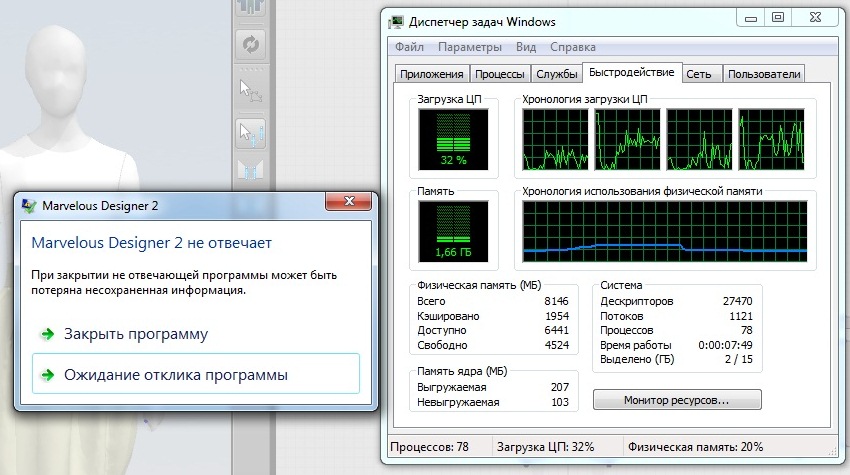Screen dimensions: 850x475
Task: Minimize the Task Manager window
Action: pos(751,18)
